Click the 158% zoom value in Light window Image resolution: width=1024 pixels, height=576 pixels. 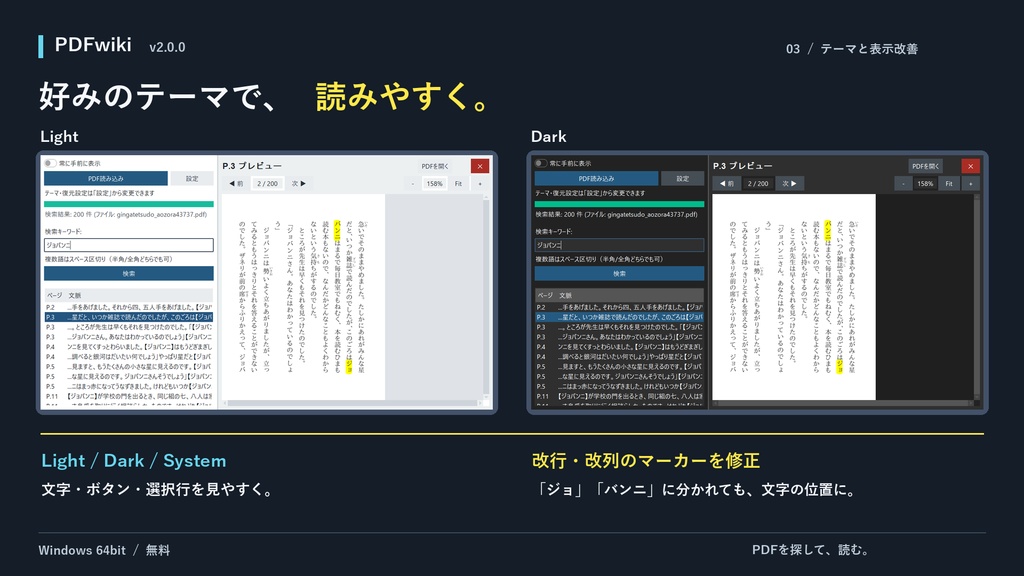[x=435, y=184]
